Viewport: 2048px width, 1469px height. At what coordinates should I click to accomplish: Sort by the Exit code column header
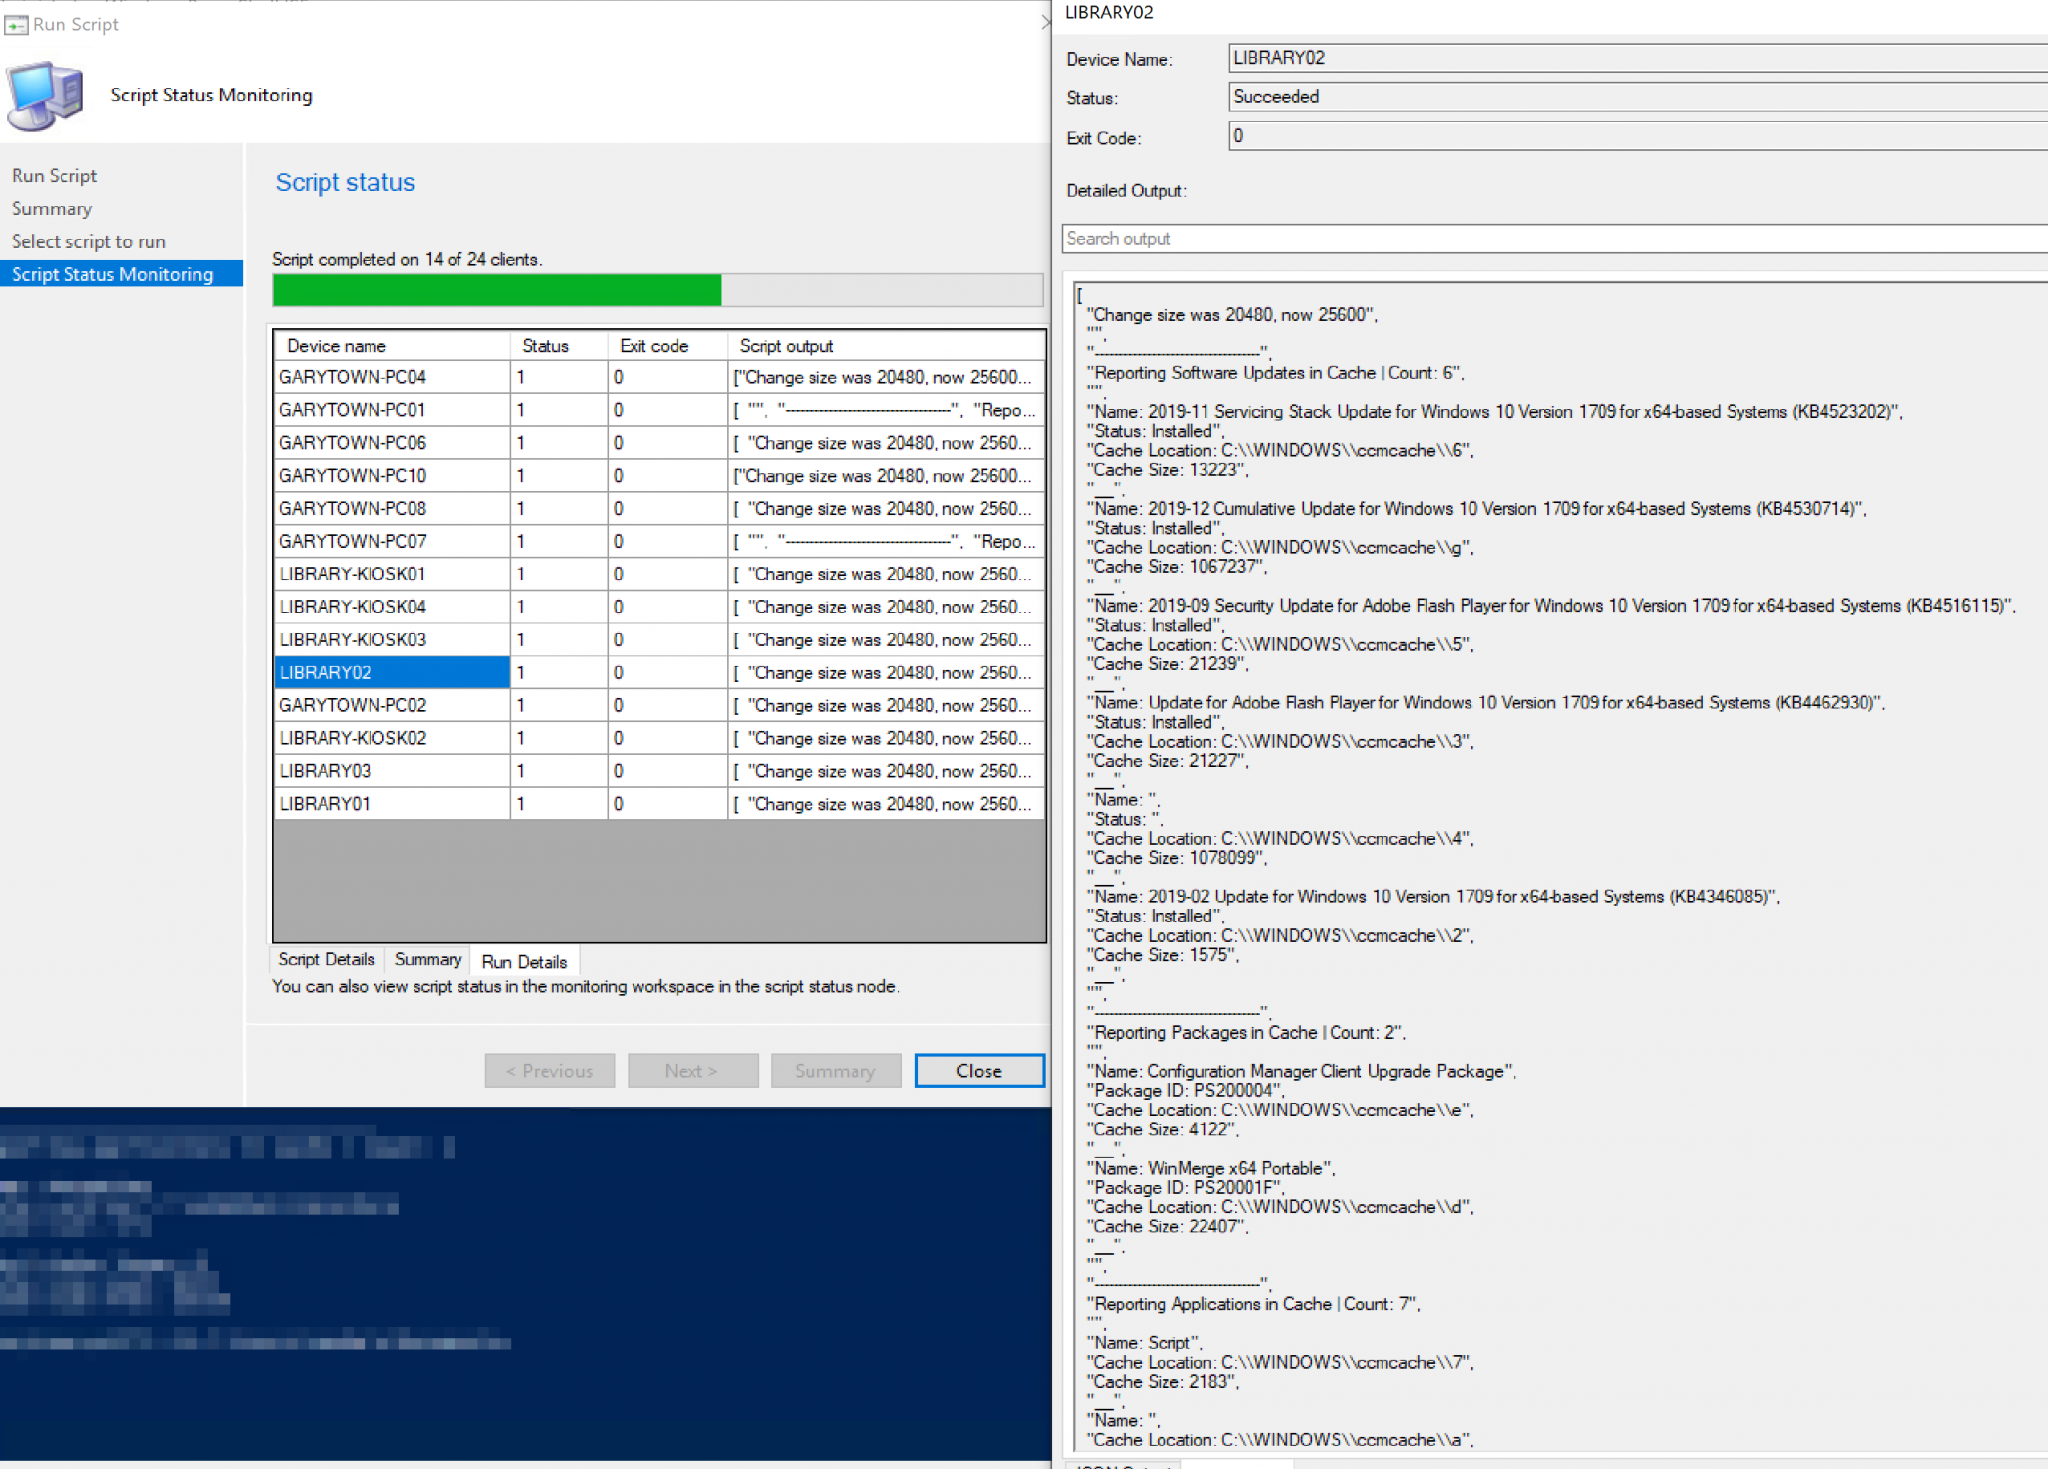click(654, 345)
